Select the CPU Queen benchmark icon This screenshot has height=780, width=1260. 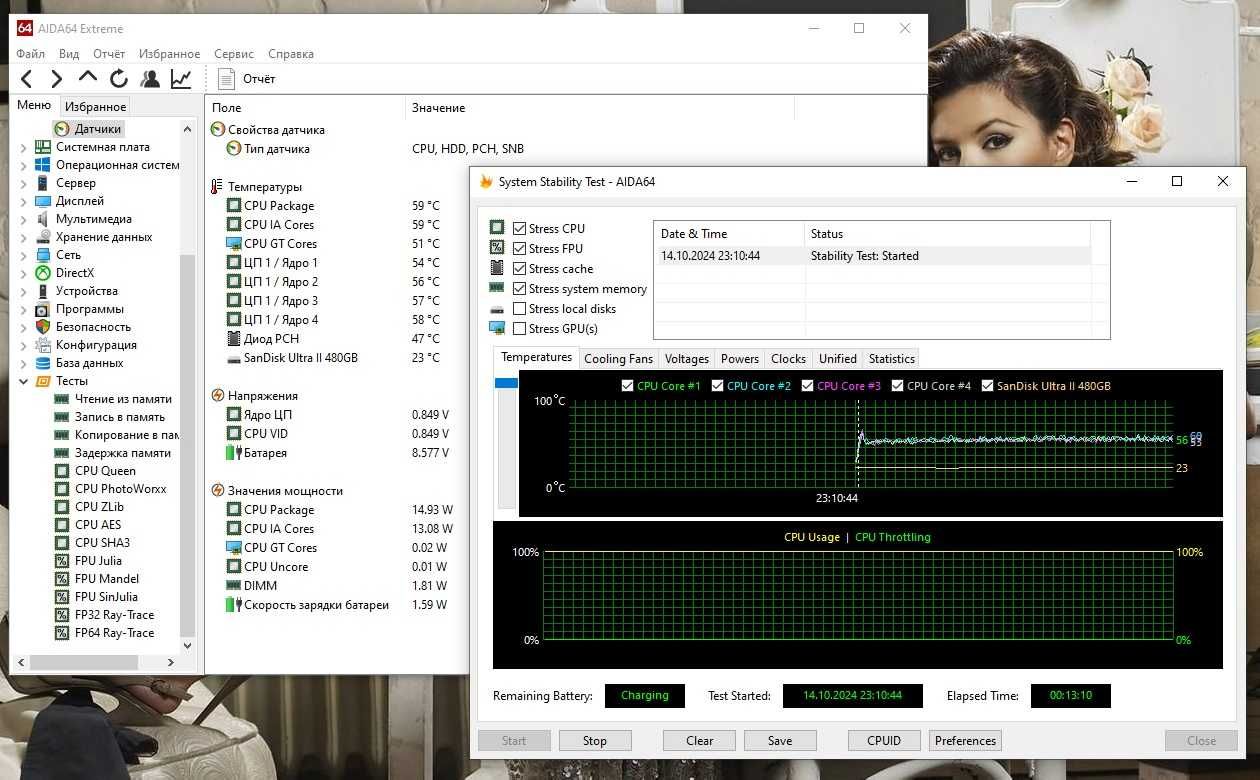[62, 471]
